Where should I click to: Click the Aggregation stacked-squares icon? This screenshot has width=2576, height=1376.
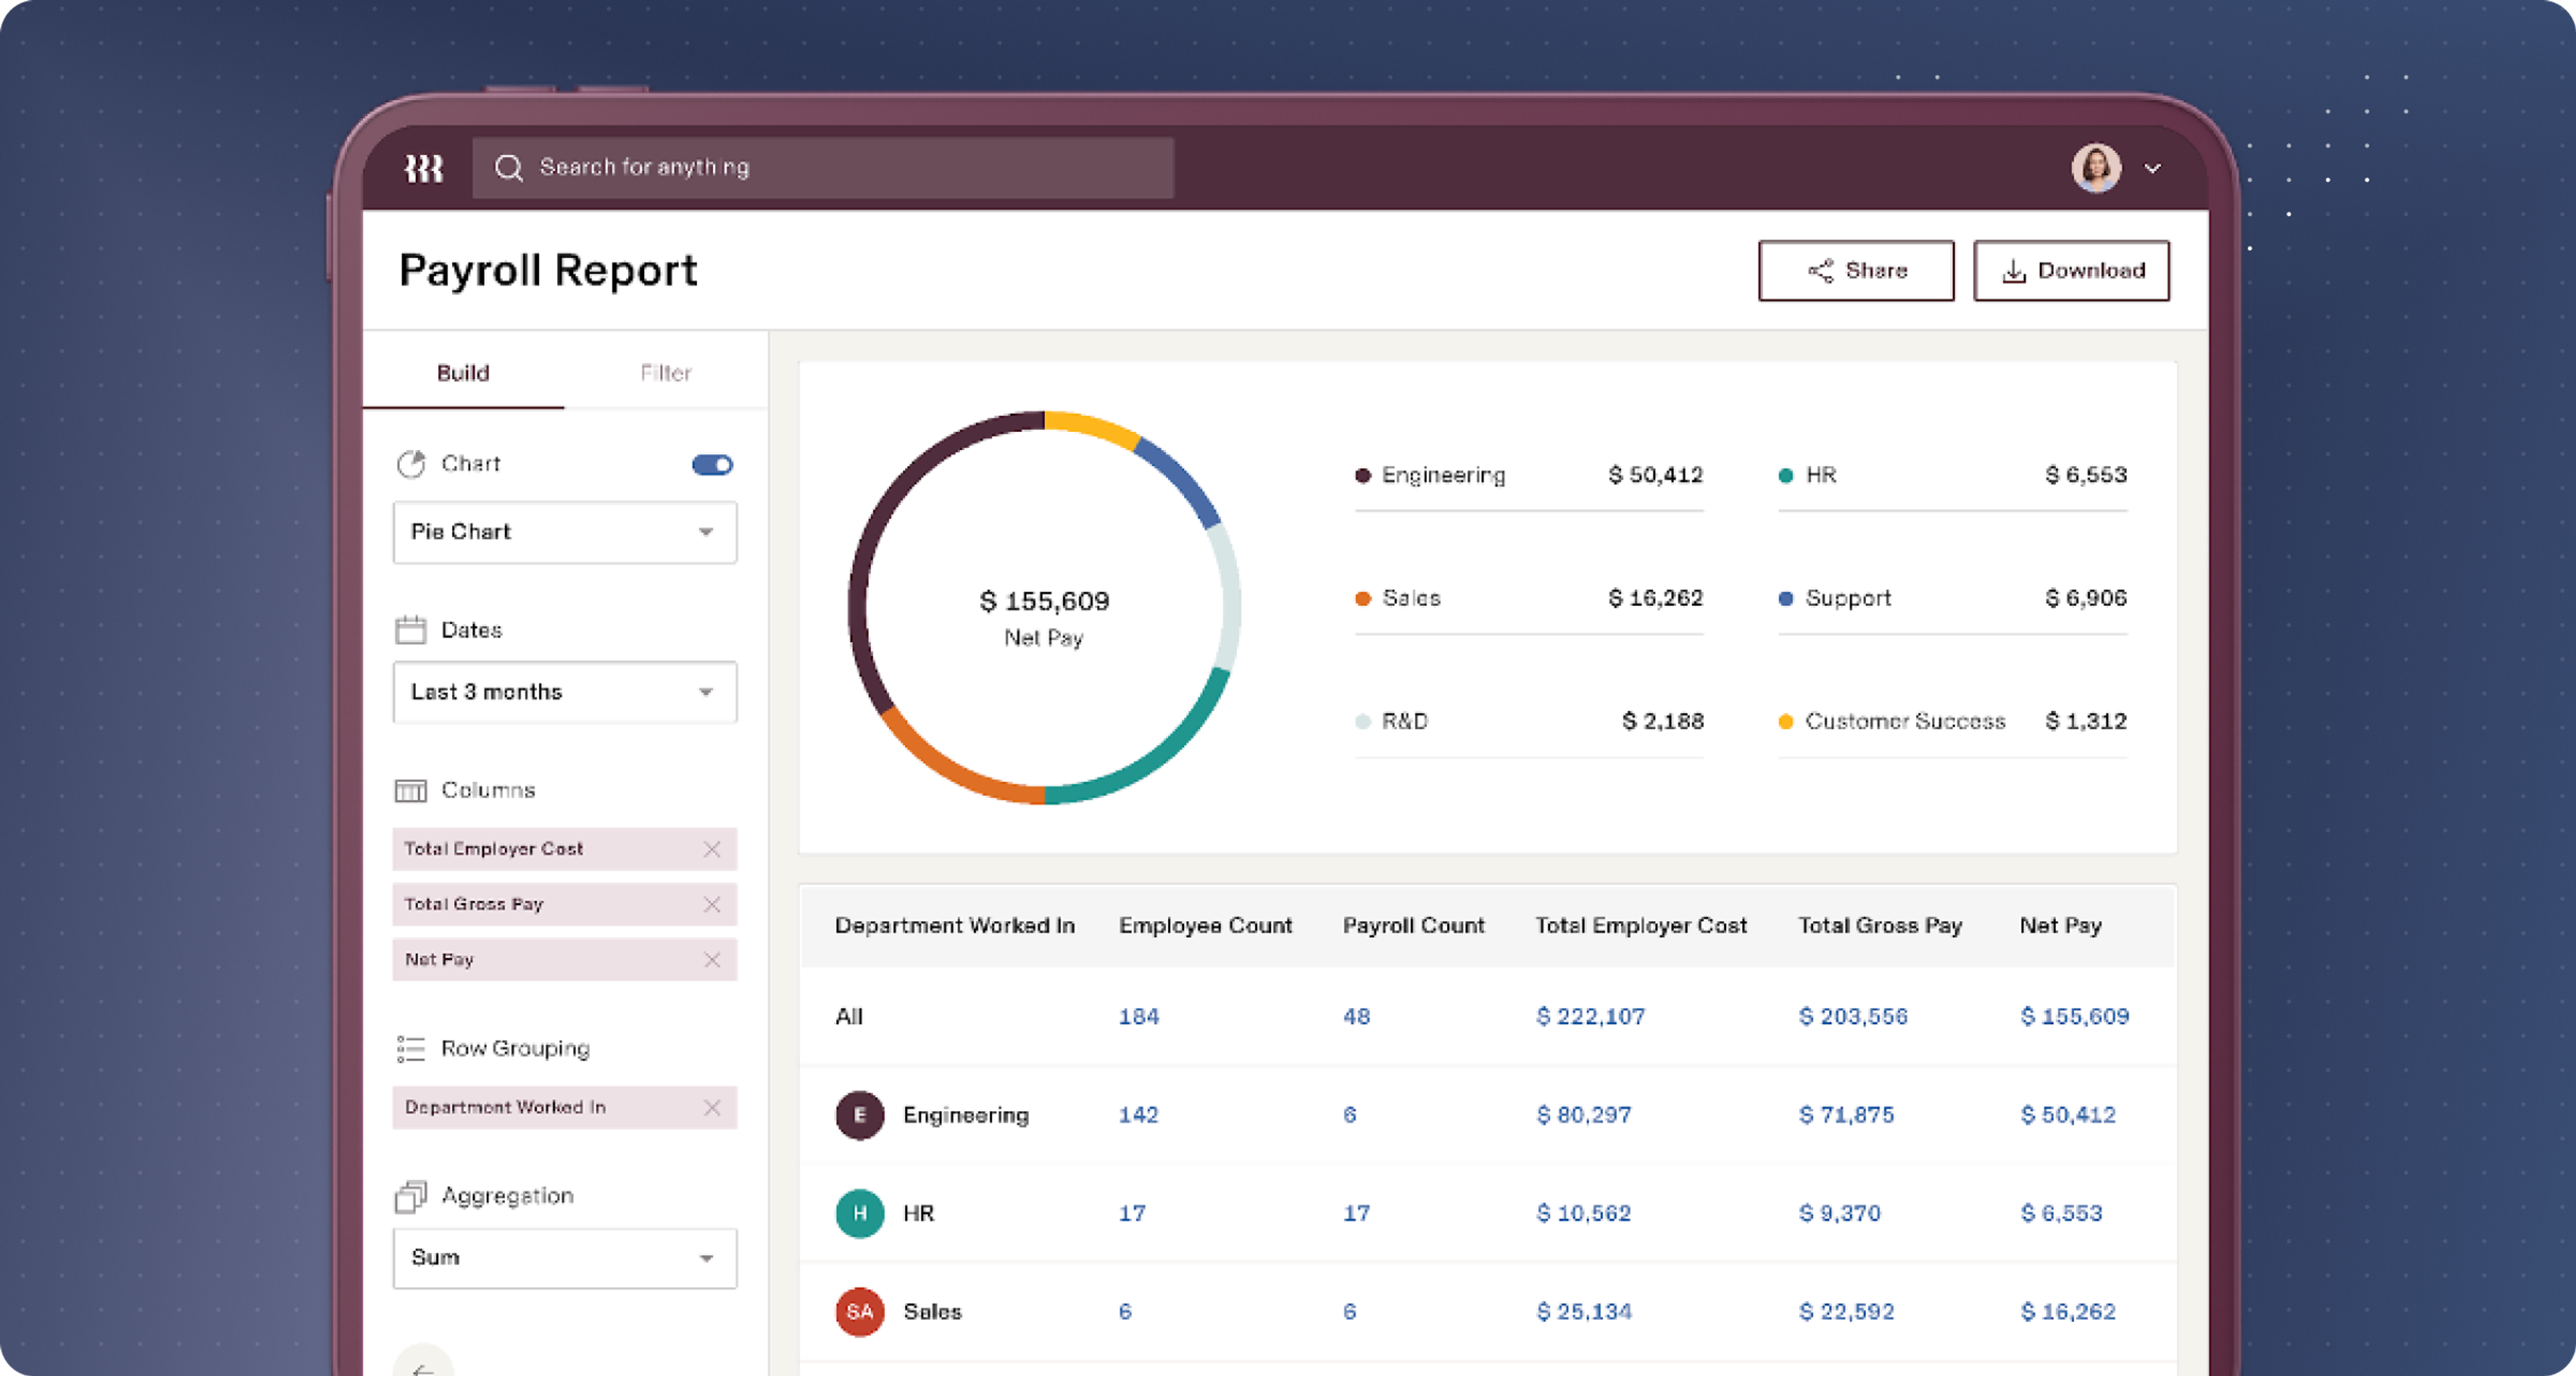pos(411,1196)
